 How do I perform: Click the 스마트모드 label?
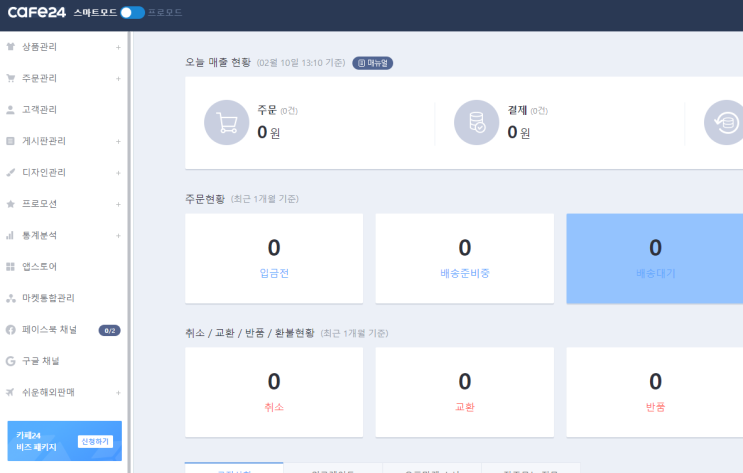(x=95, y=13)
